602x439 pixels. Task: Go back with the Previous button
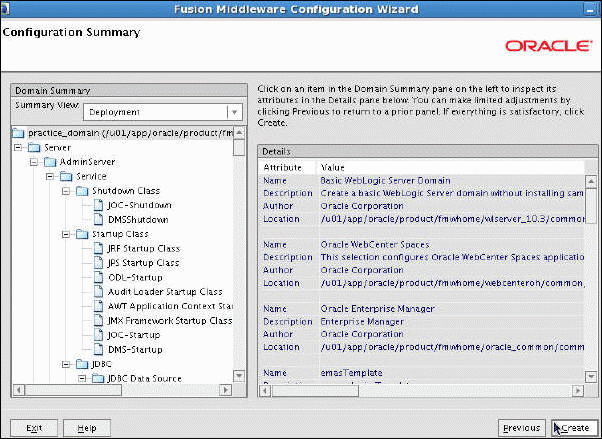521,427
